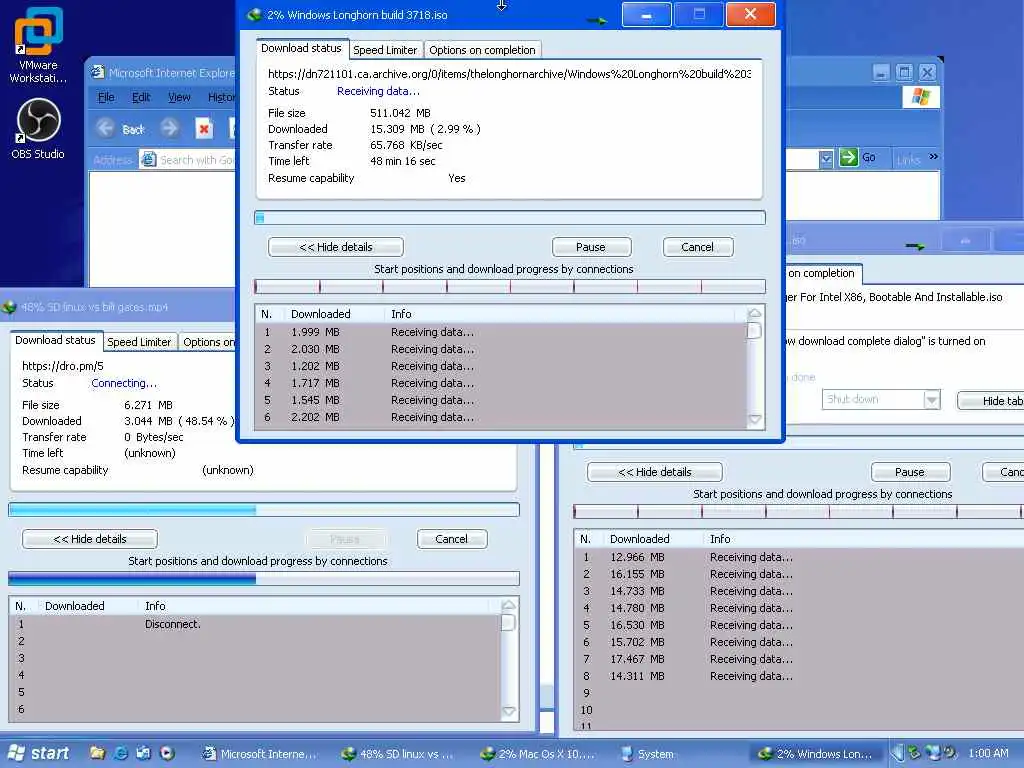Click the connections scroll down arrow in the Longhorn window

(x=754, y=420)
